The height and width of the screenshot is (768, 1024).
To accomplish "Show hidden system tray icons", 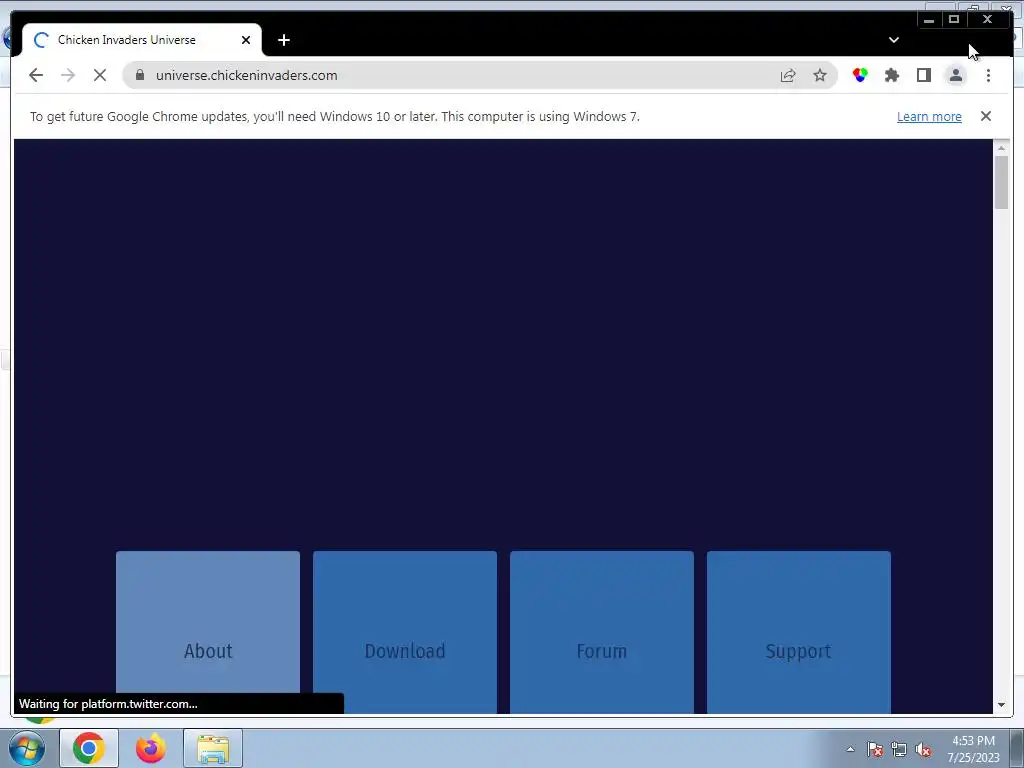I will click(850, 749).
